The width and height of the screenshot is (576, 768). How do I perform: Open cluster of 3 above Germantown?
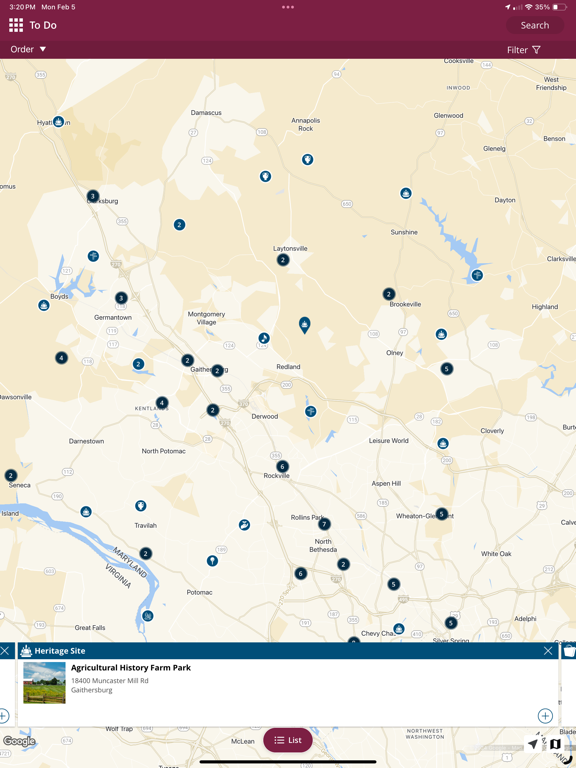(x=121, y=298)
